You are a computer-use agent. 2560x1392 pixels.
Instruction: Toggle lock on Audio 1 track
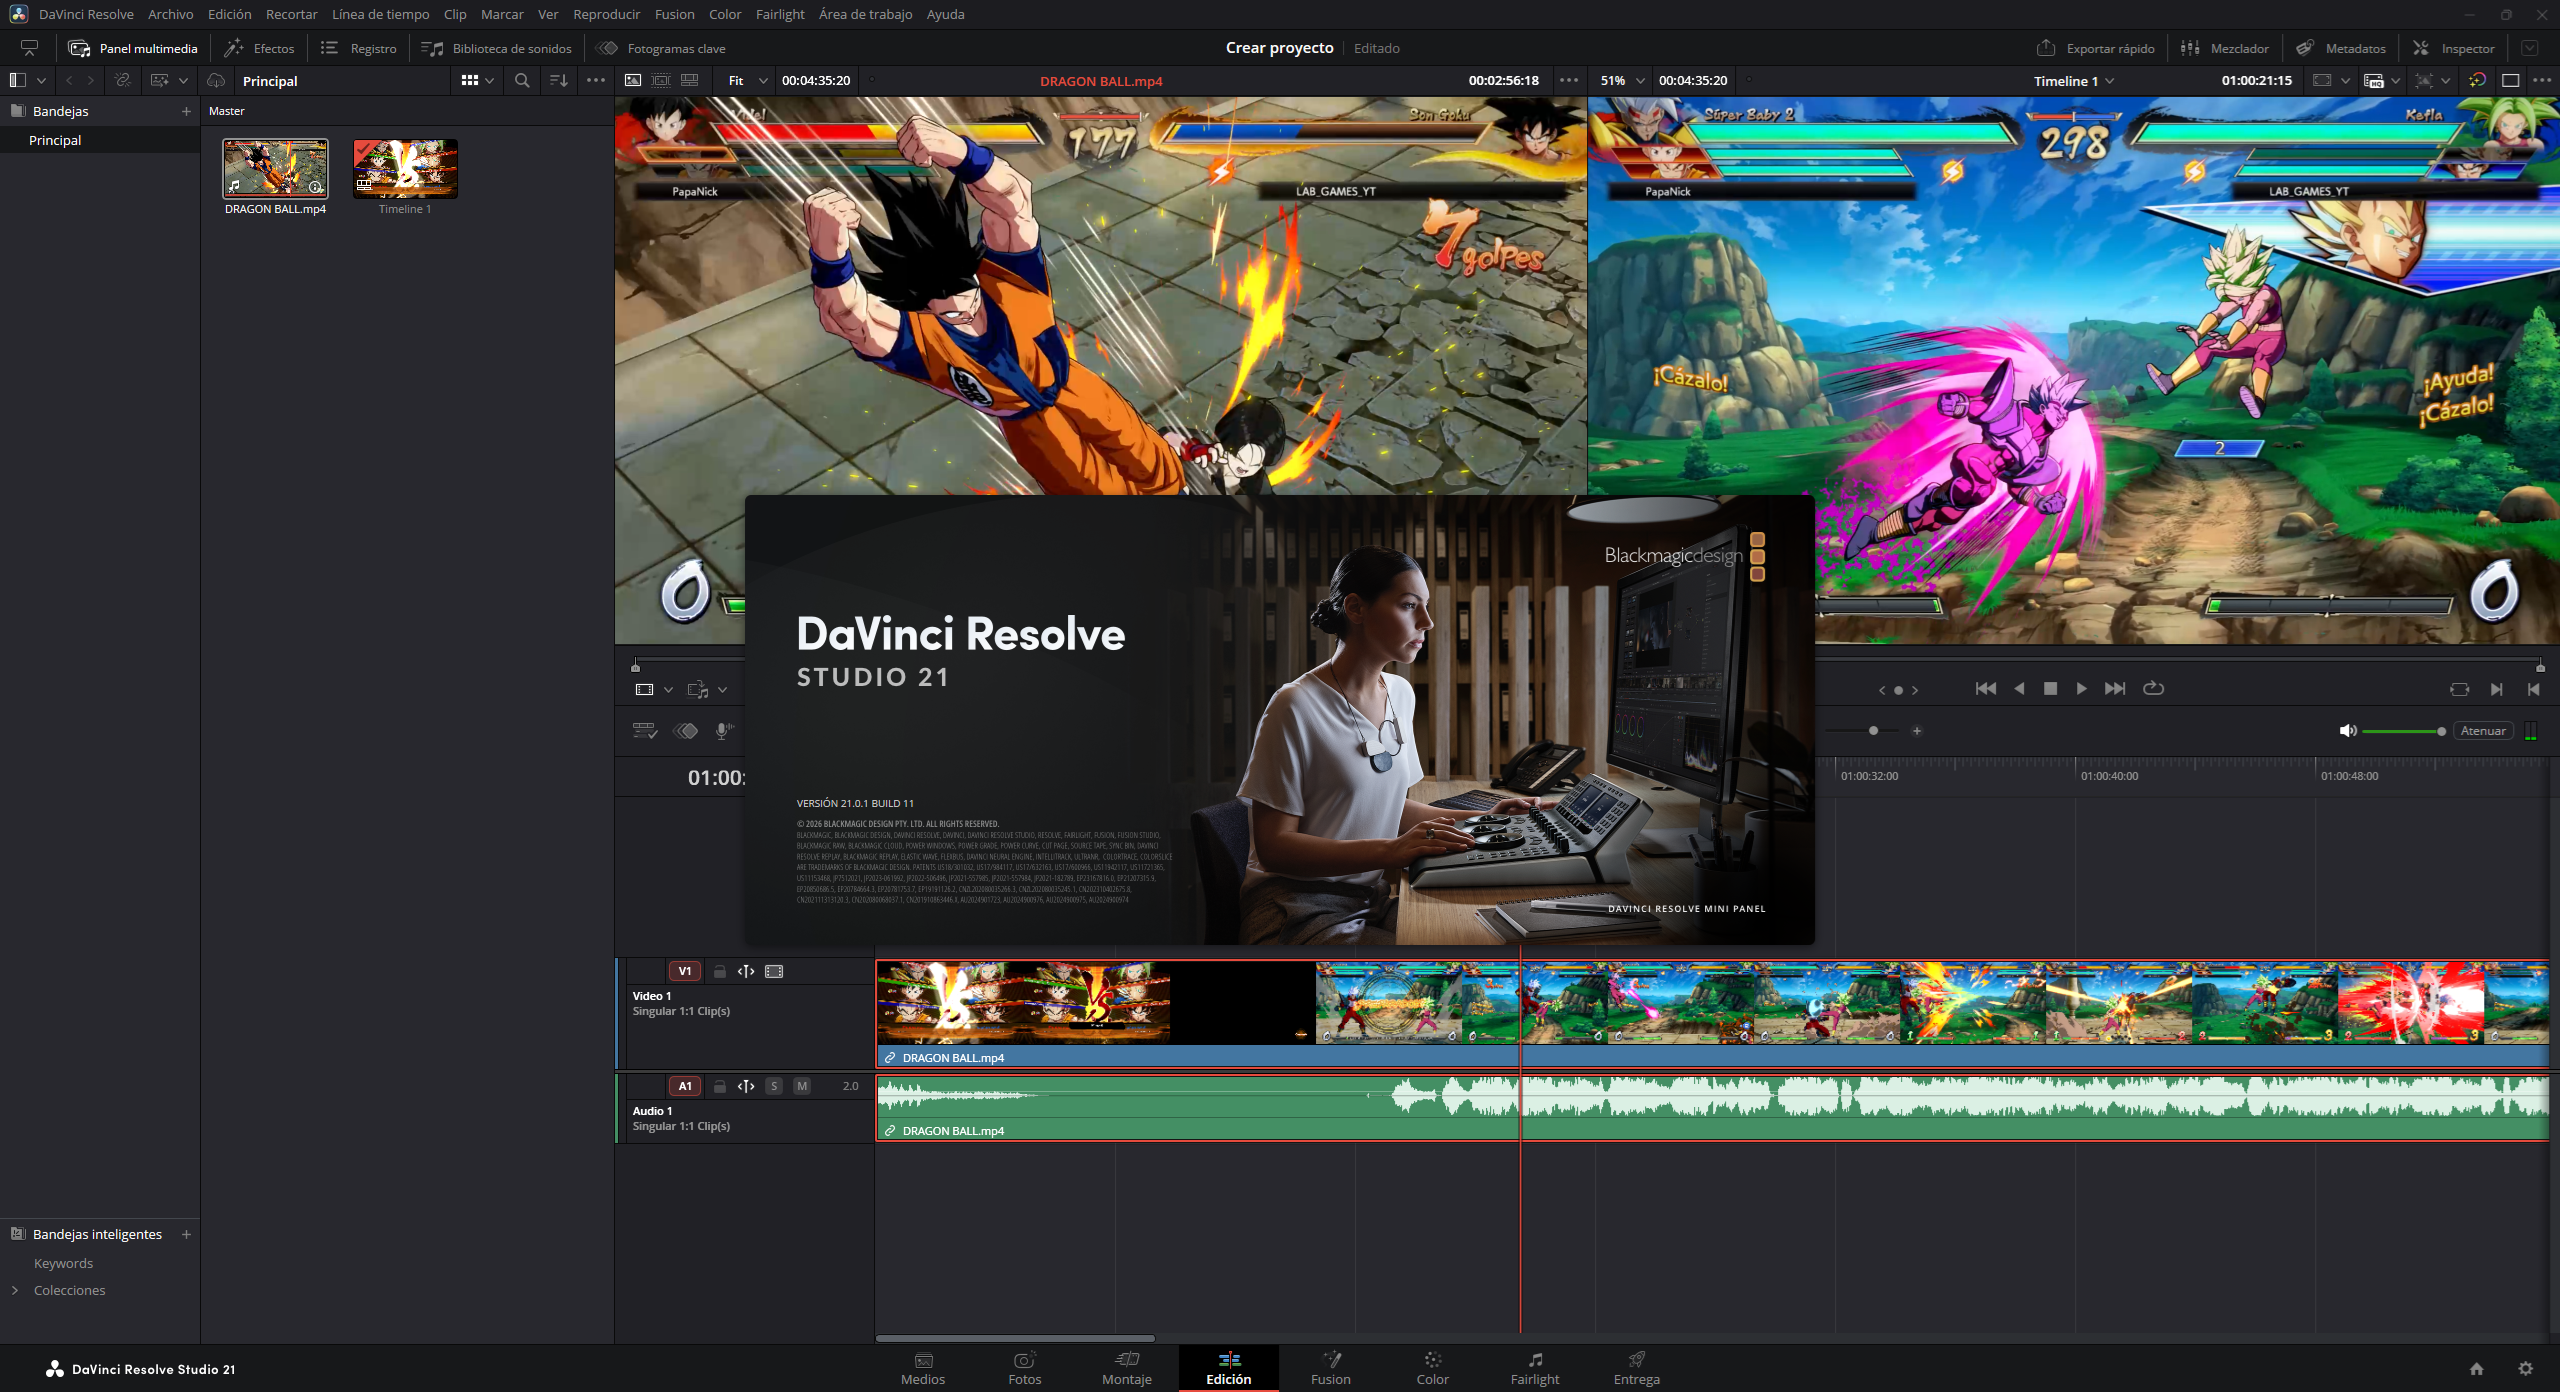point(719,1086)
